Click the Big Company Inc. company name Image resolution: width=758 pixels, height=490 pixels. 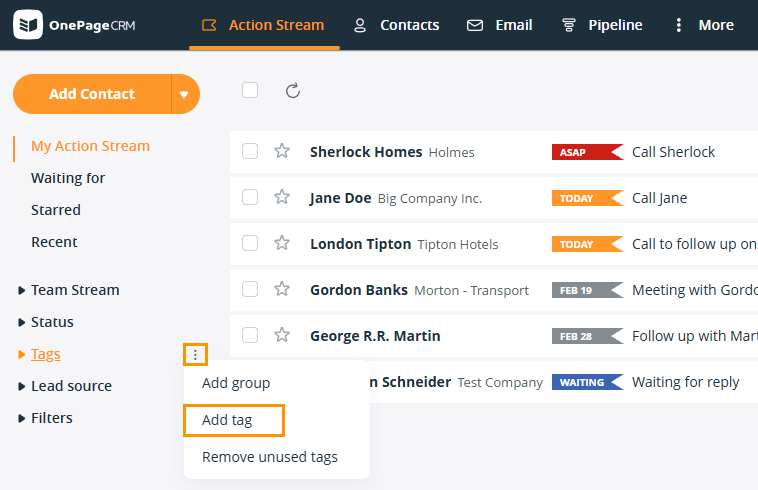coord(430,199)
